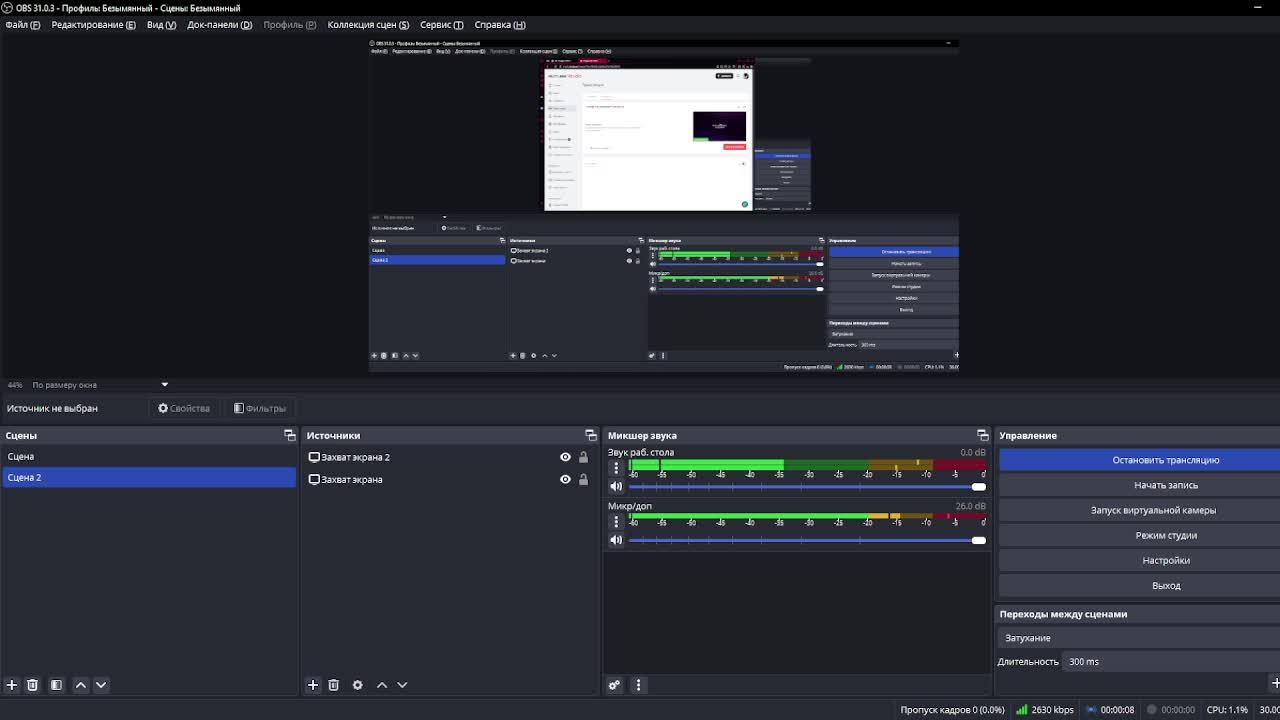Lock the Захват экрана 2 source
1280x720 pixels.
pos(584,457)
